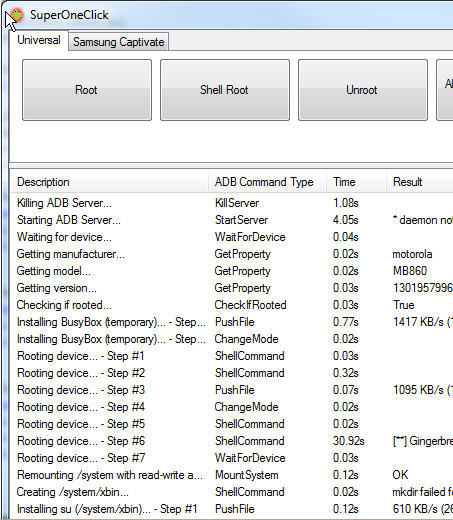Click the '610 KB/s' result cell
Viewport: 453px width, 520px height.
423,509
